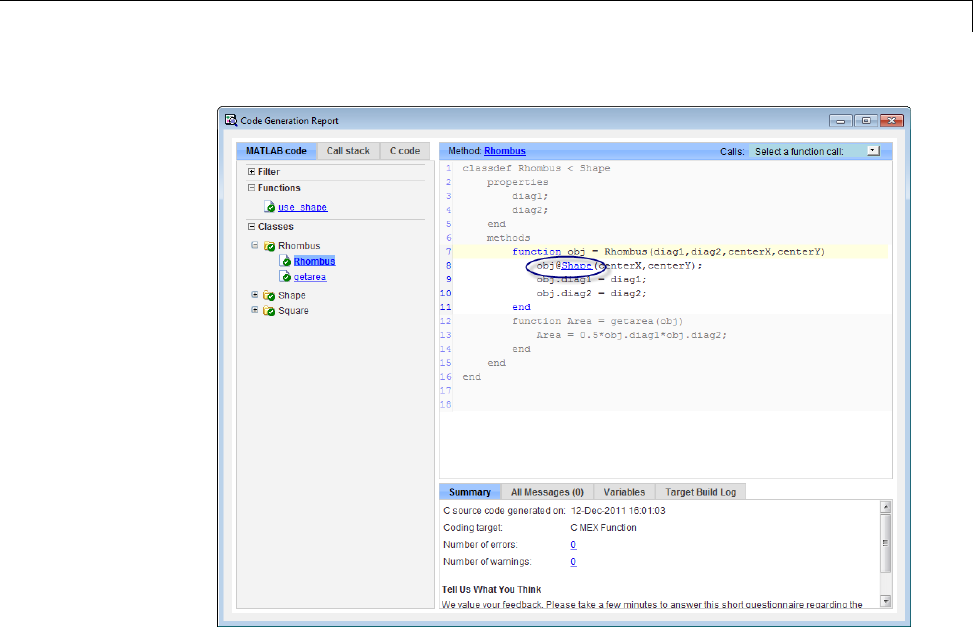The image size is (973, 627).
Task: Collapse the Classes section
Action: [x=251, y=227]
